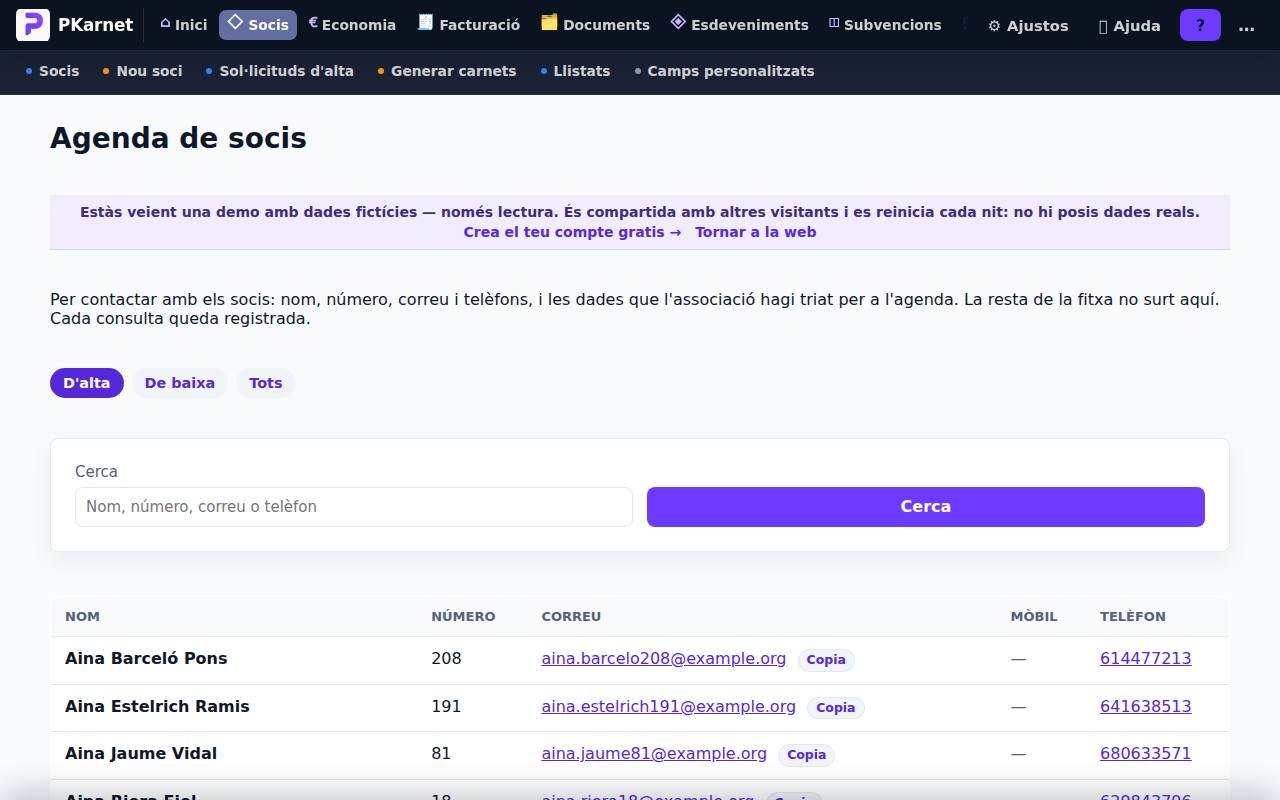This screenshot has height=800, width=1280.
Task: Call phone number 614477213
Action: click(x=1146, y=658)
